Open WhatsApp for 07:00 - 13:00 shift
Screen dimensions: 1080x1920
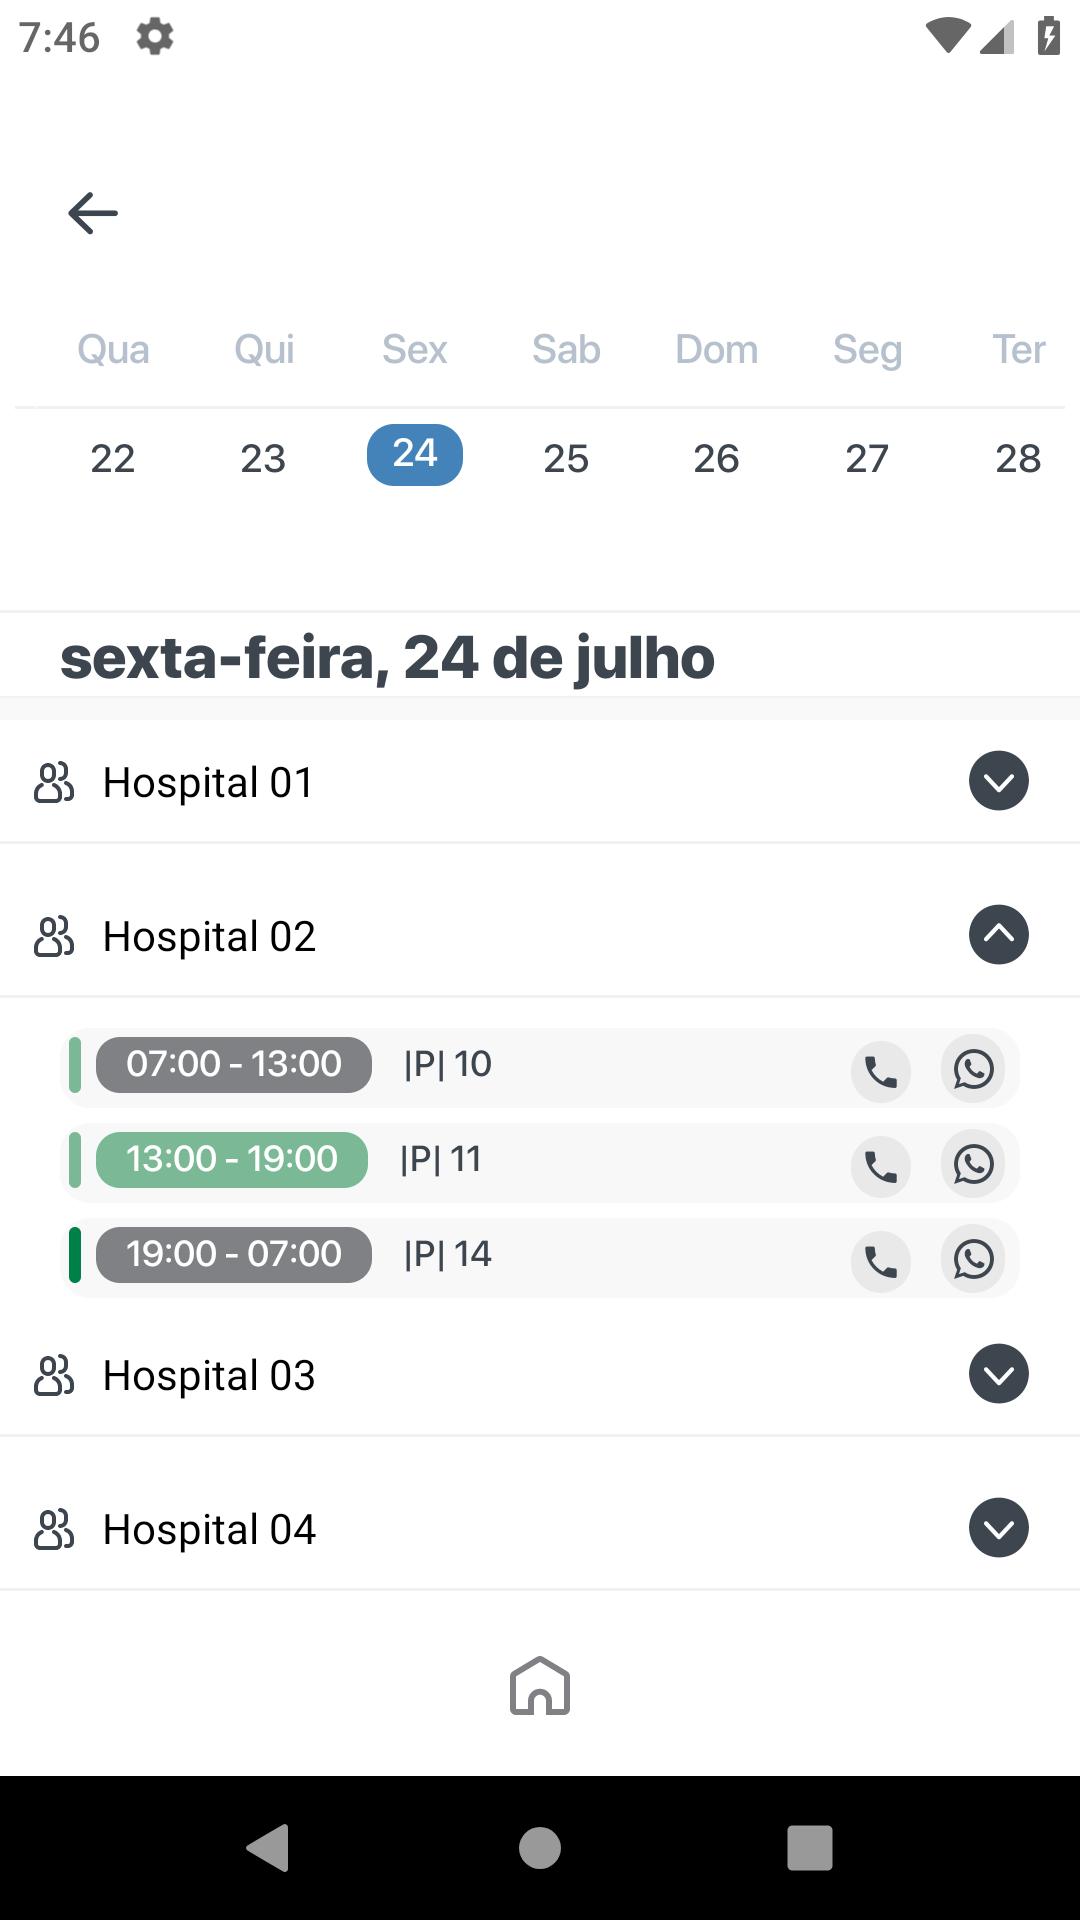(973, 1069)
